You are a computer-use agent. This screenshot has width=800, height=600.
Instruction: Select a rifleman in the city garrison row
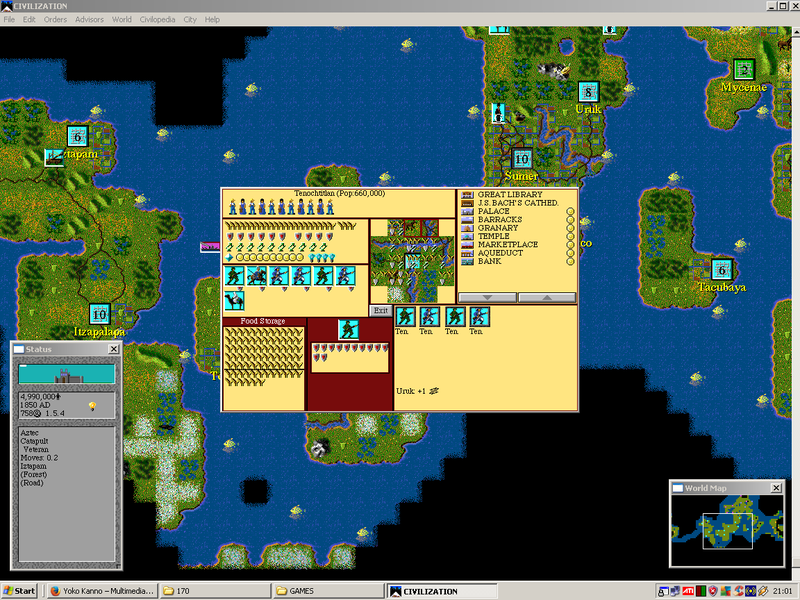278,275
